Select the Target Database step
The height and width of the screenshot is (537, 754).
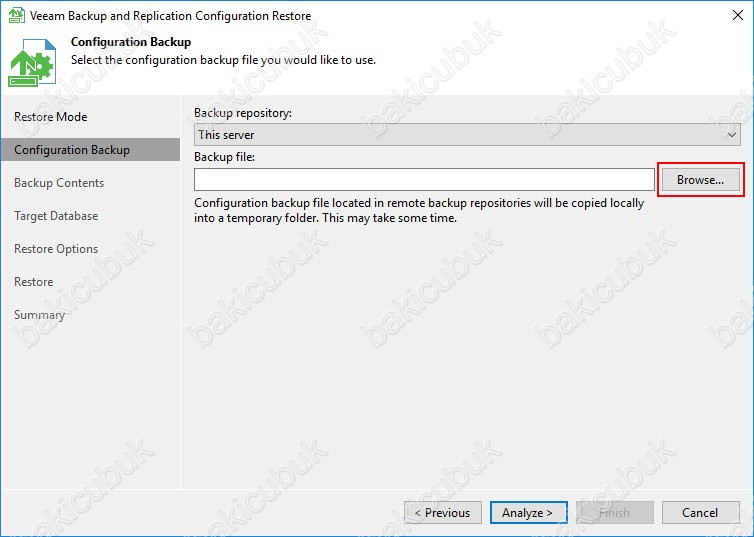(56, 216)
